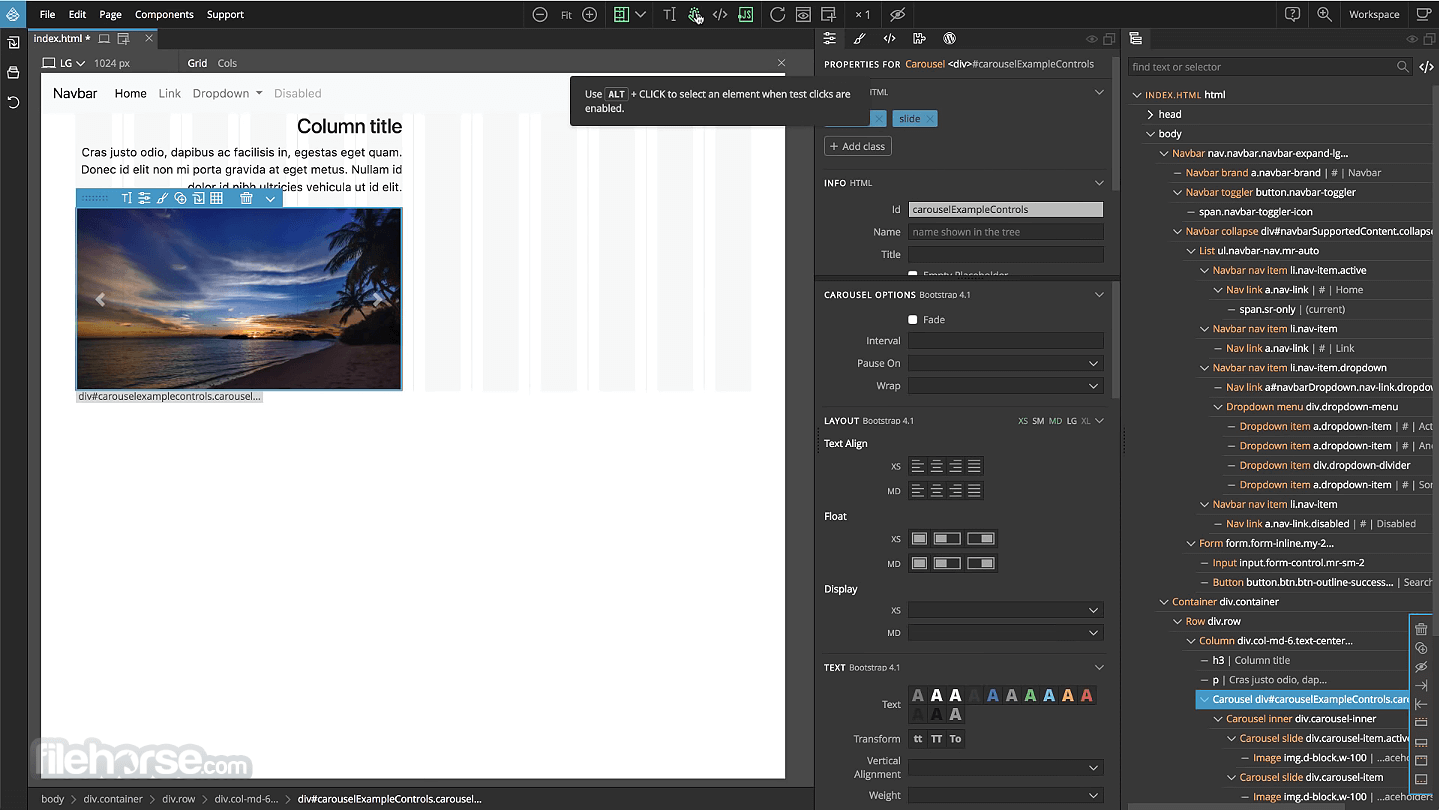Screen dimensions: 1439x810
Task: Zoom in the page view with plus icon
Action: 590,14
